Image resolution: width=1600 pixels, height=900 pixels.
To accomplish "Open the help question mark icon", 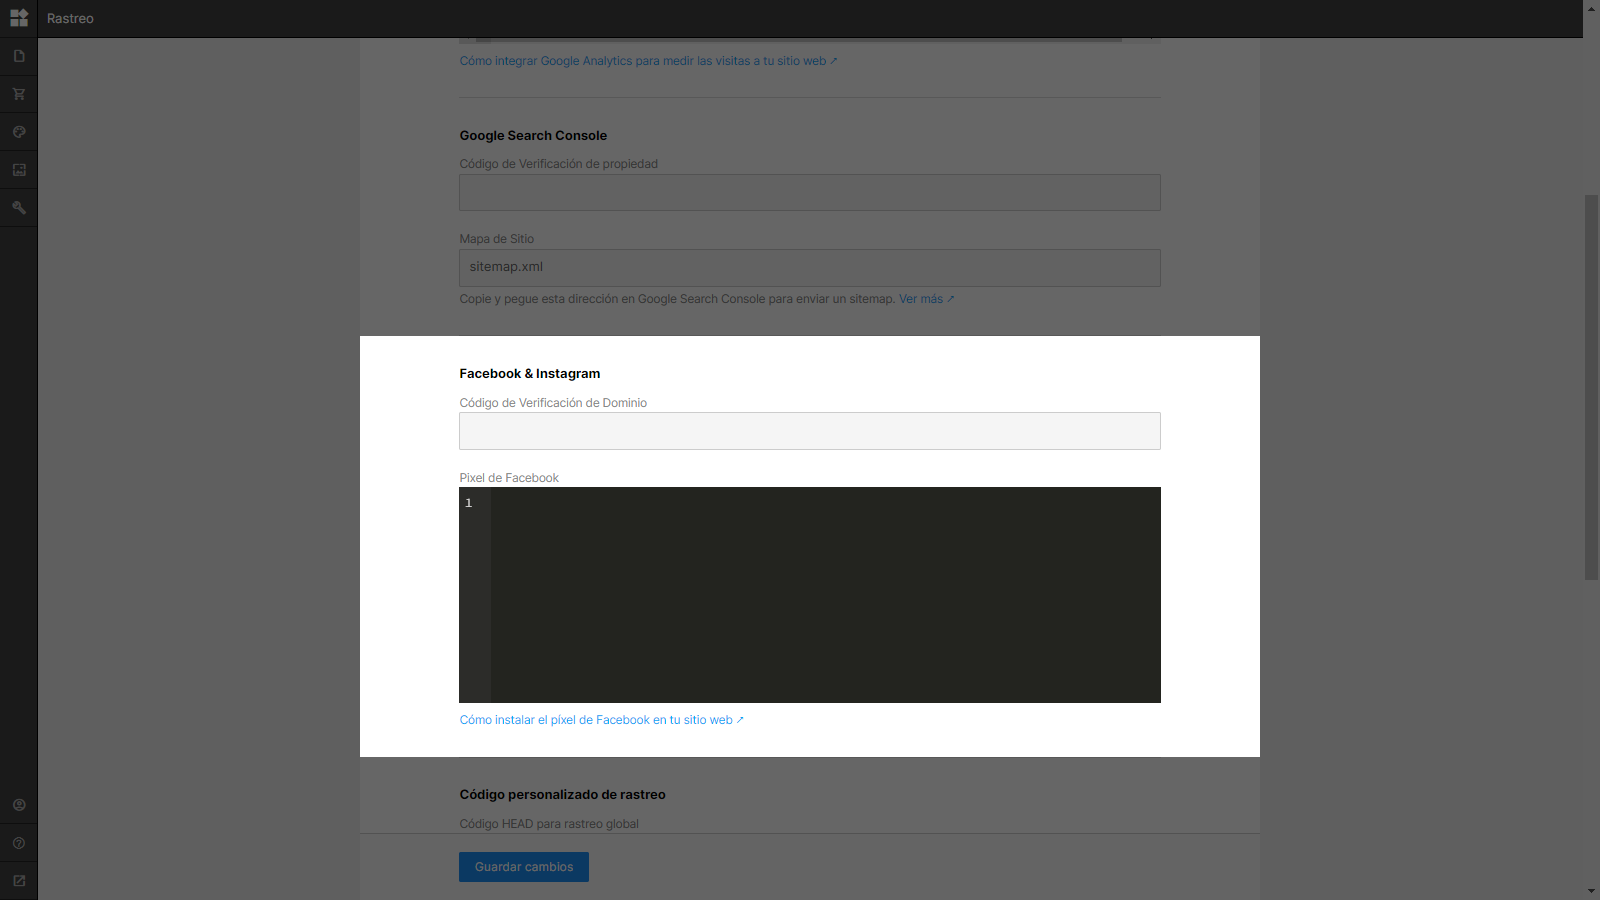I will pos(19,843).
